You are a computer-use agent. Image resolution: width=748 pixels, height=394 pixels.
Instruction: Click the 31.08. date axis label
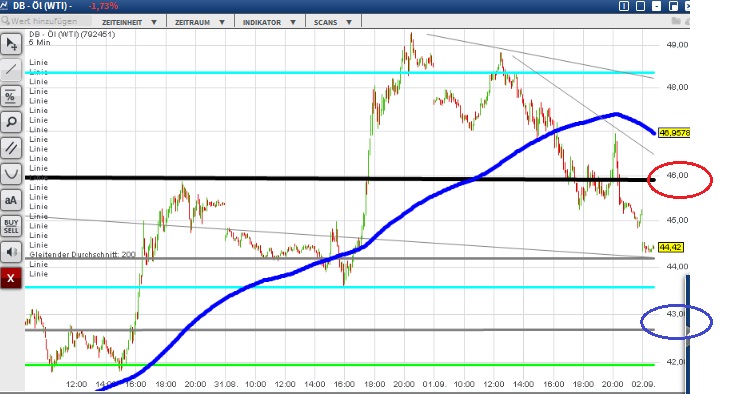click(x=226, y=384)
